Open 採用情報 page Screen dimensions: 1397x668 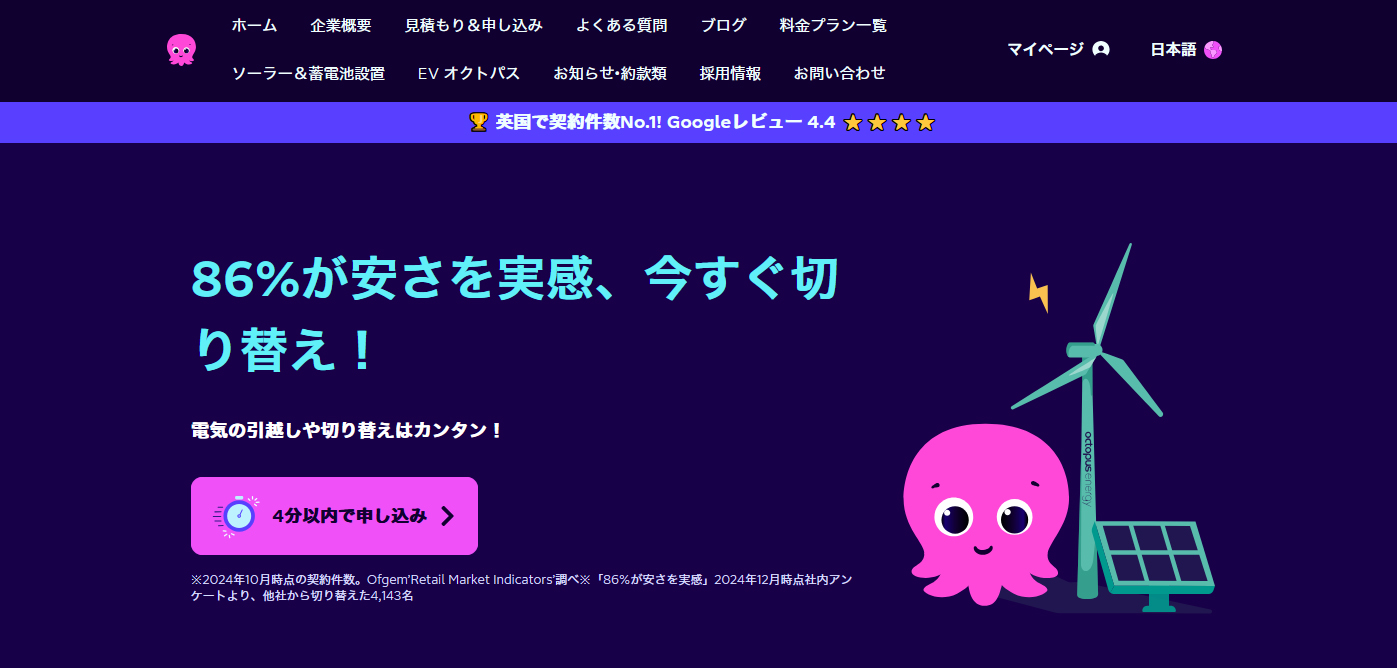[730, 73]
